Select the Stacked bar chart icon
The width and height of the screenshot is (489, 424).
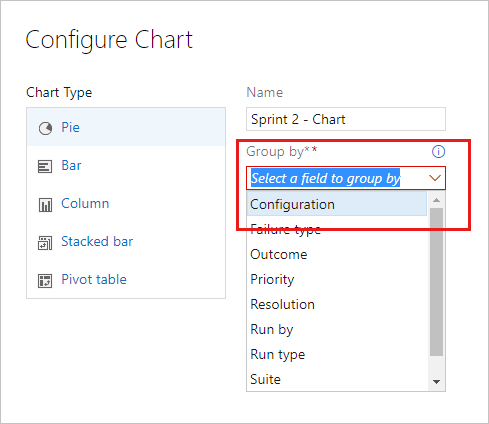(x=45, y=243)
